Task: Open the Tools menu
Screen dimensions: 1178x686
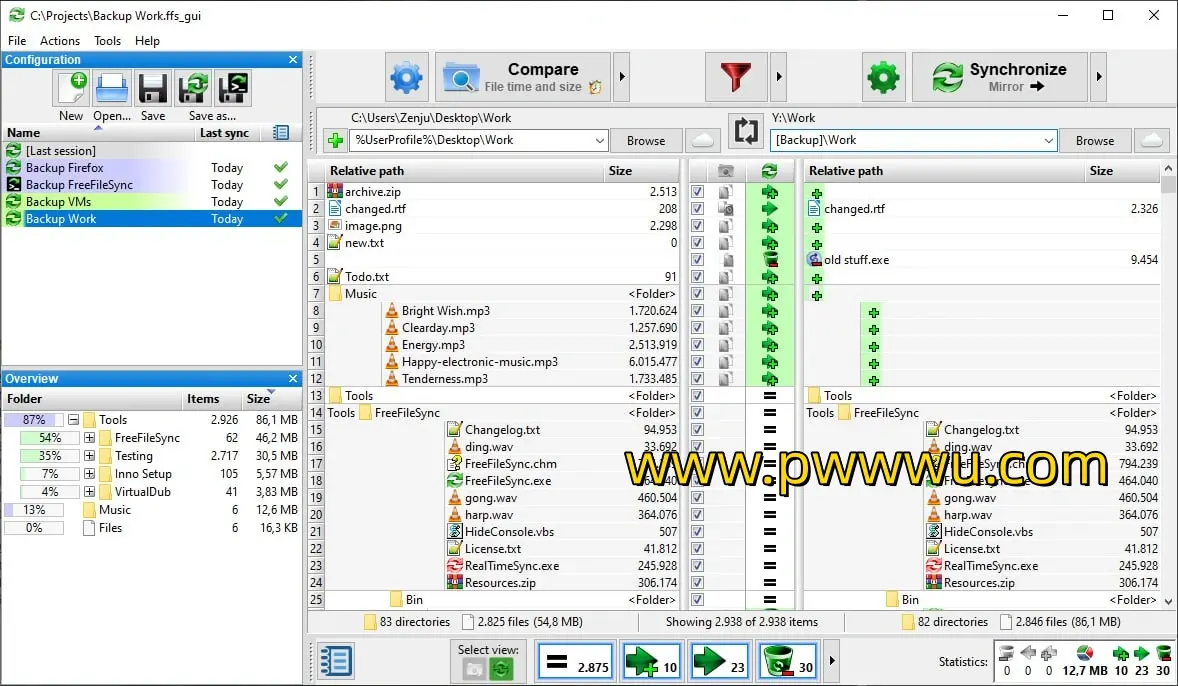Action: 107,41
